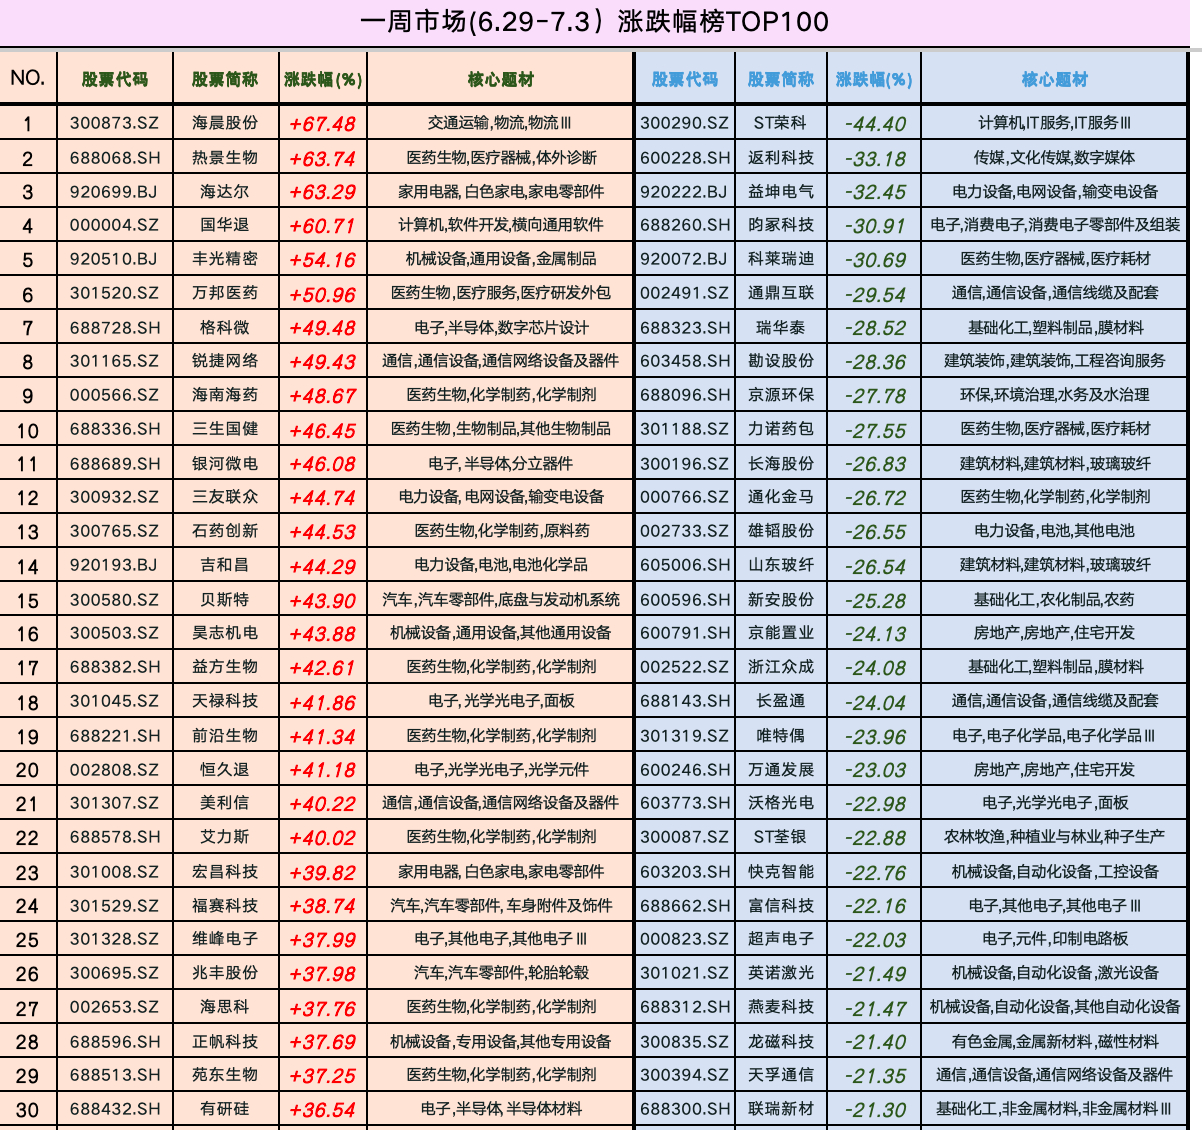Click gain value +67.48
The height and width of the screenshot is (1130, 1202).
(322, 124)
